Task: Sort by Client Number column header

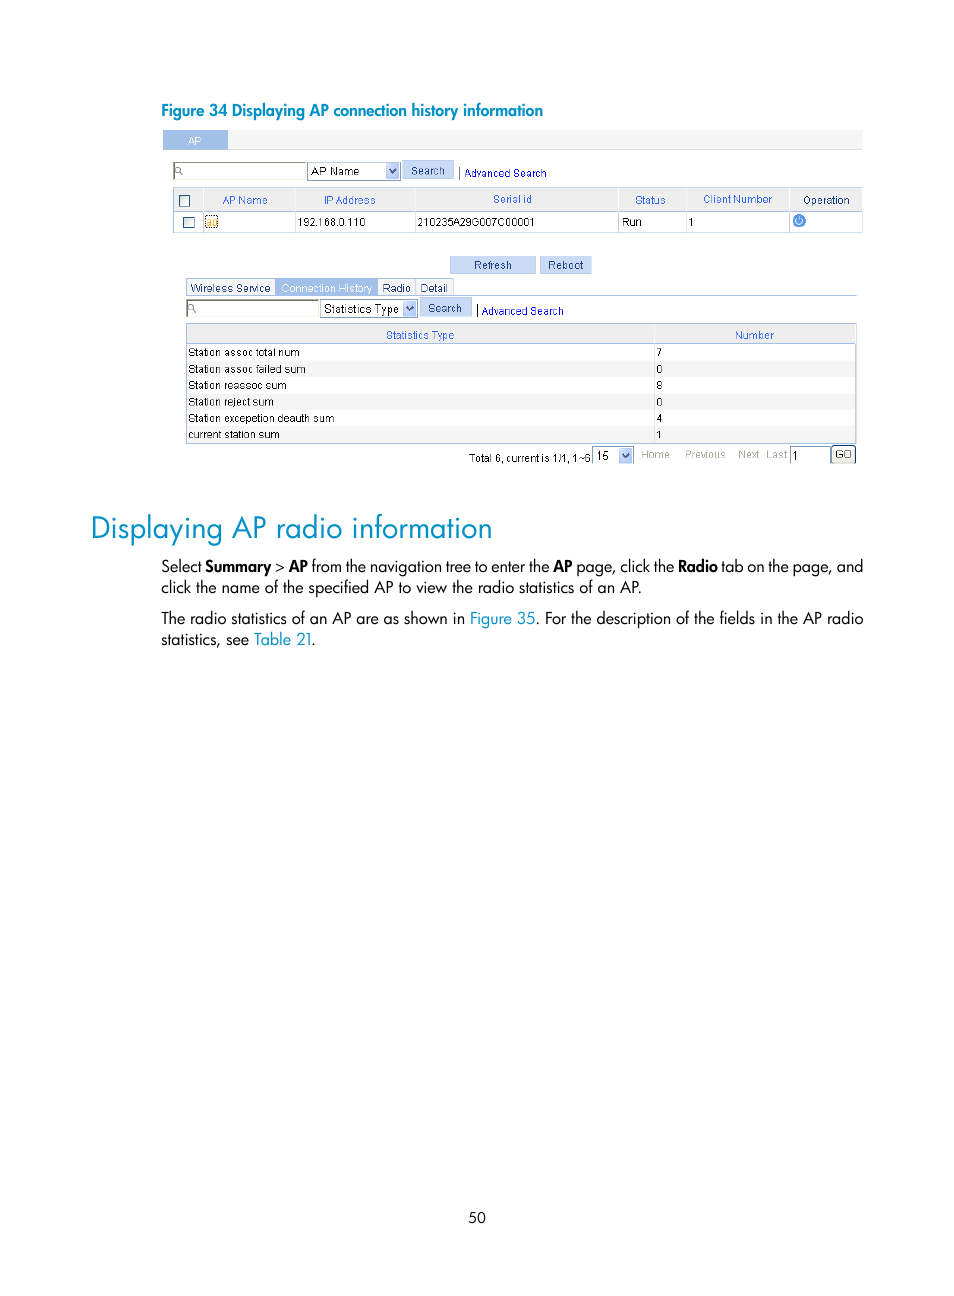Action: coord(737,200)
